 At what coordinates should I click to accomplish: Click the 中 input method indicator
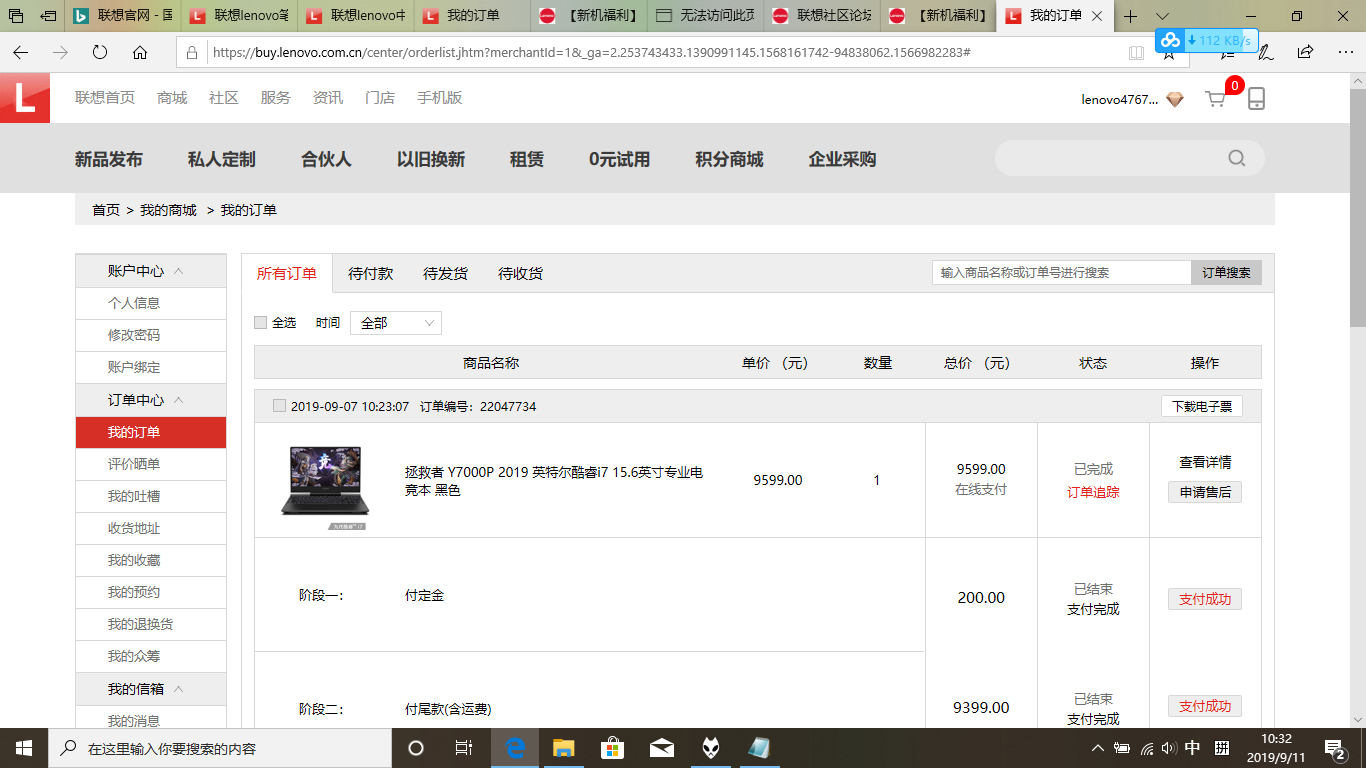tap(1193, 748)
